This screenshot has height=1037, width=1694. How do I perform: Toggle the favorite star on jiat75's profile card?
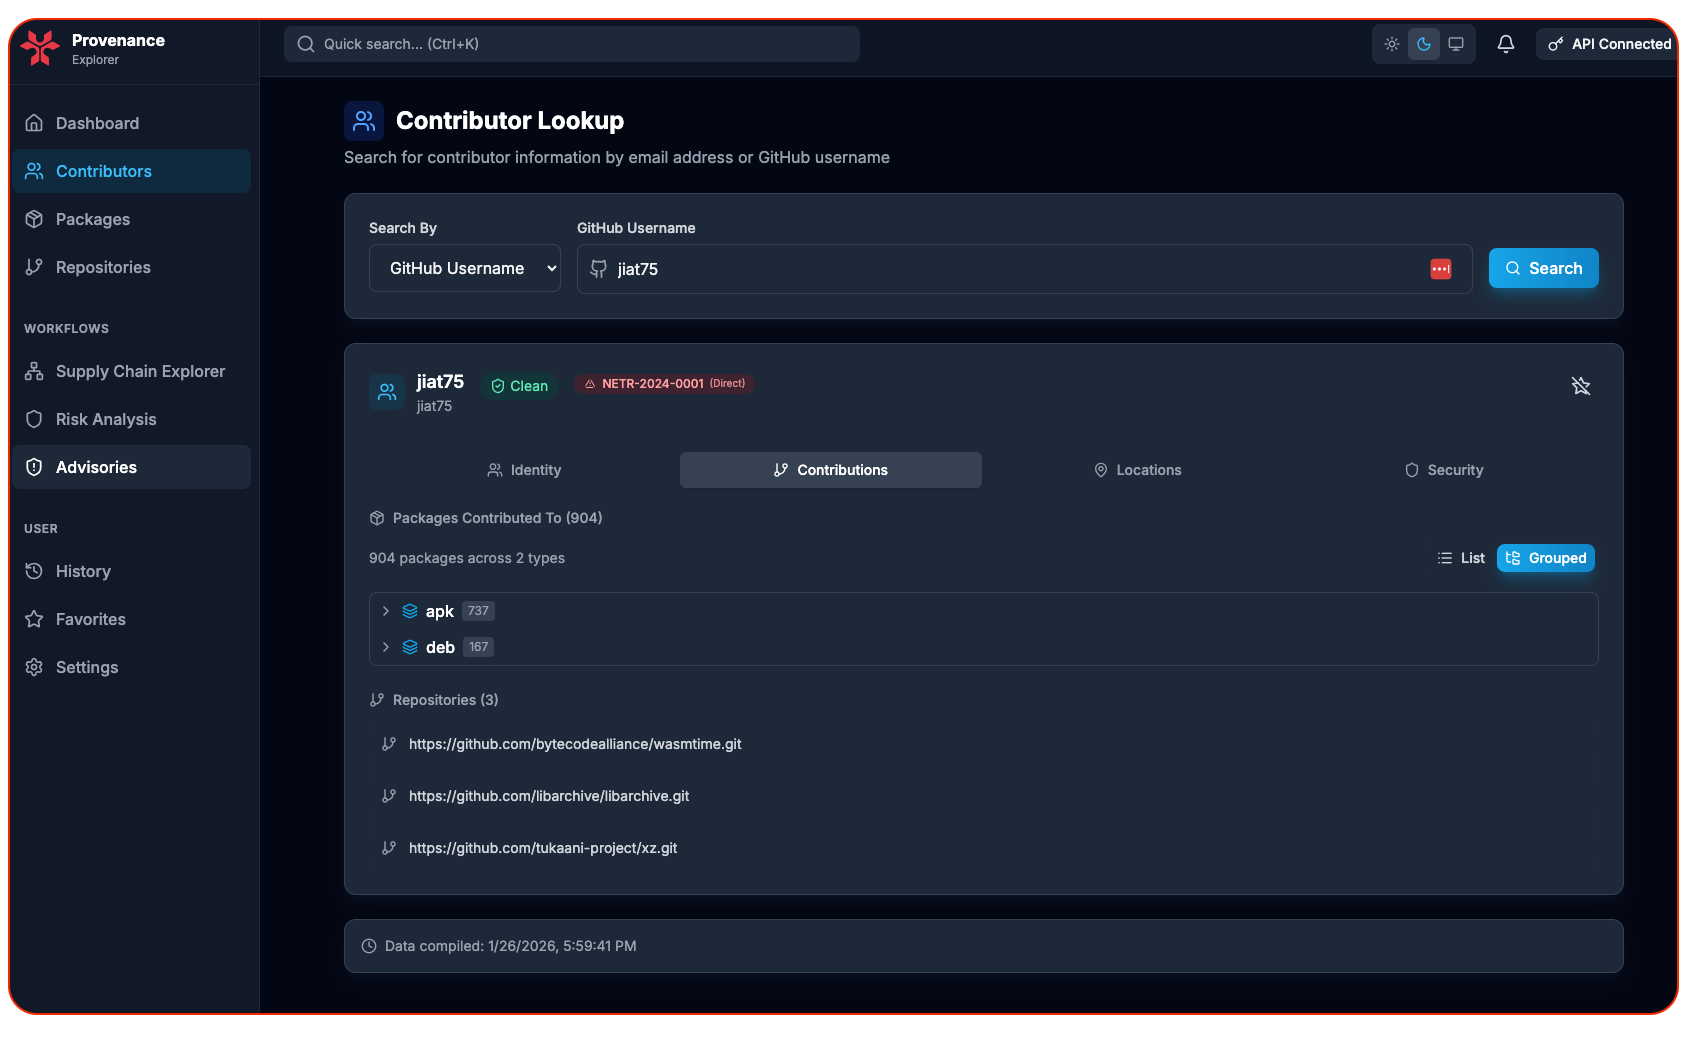(x=1581, y=386)
